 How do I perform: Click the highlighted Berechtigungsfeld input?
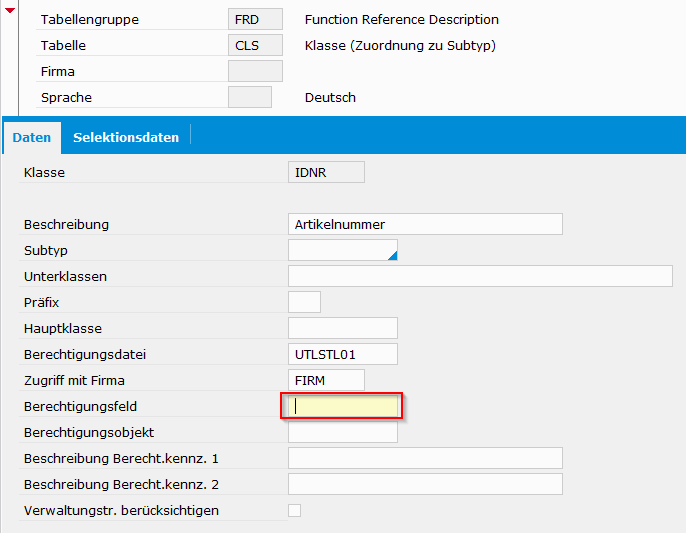342,406
